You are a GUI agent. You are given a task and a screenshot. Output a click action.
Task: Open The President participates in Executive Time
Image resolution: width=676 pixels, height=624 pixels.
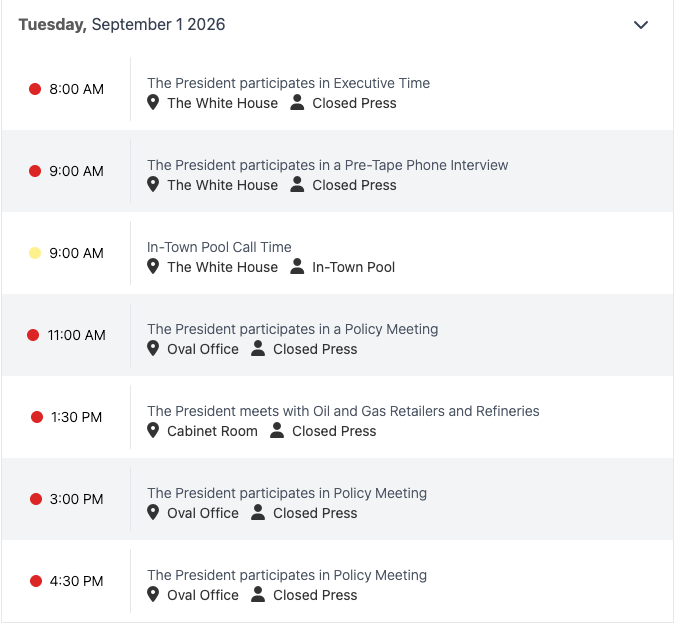tap(288, 83)
